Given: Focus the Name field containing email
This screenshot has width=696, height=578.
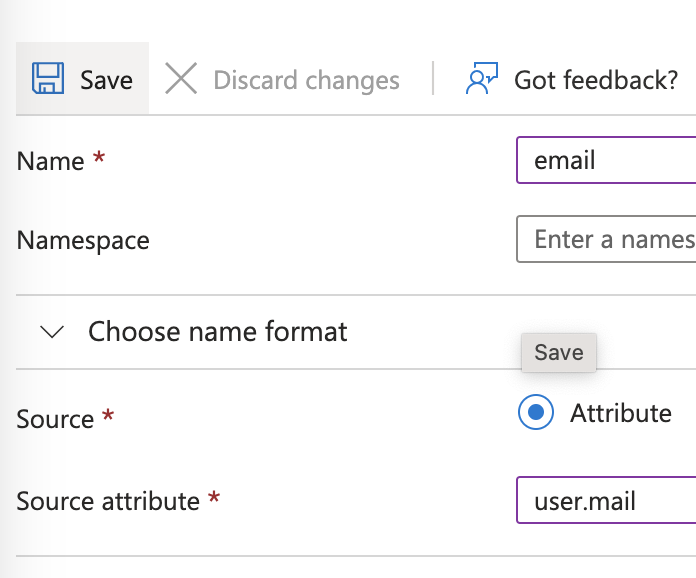Looking at the screenshot, I should pos(606,160).
